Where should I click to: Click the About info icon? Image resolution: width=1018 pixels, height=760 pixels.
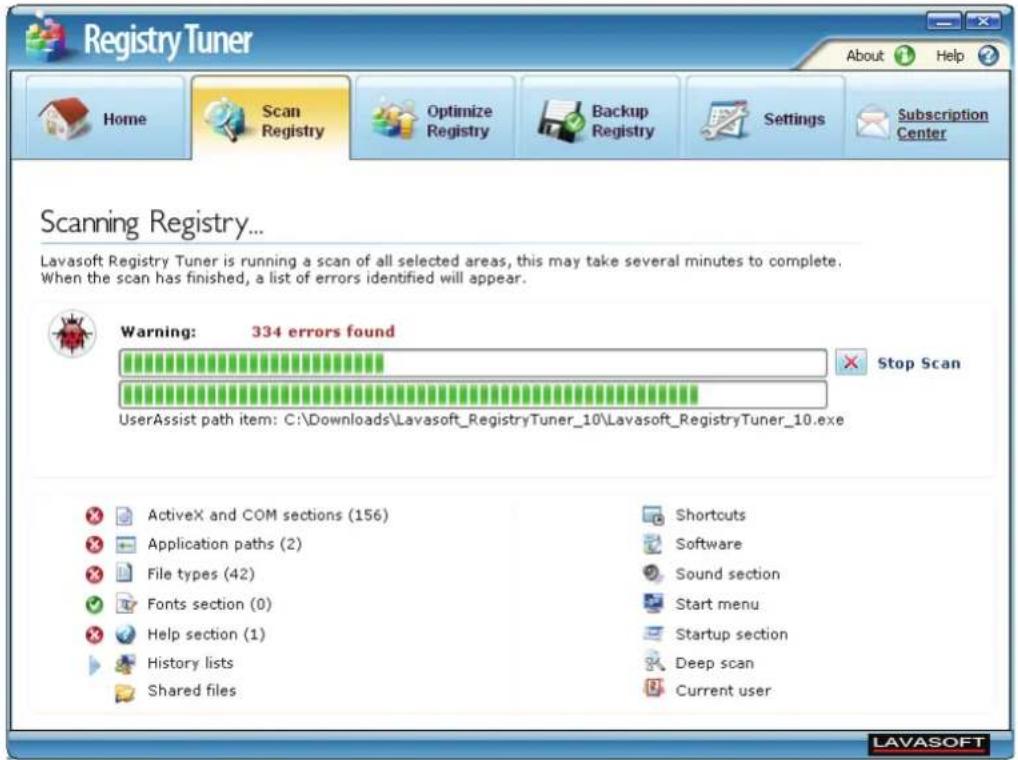tap(904, 56)
